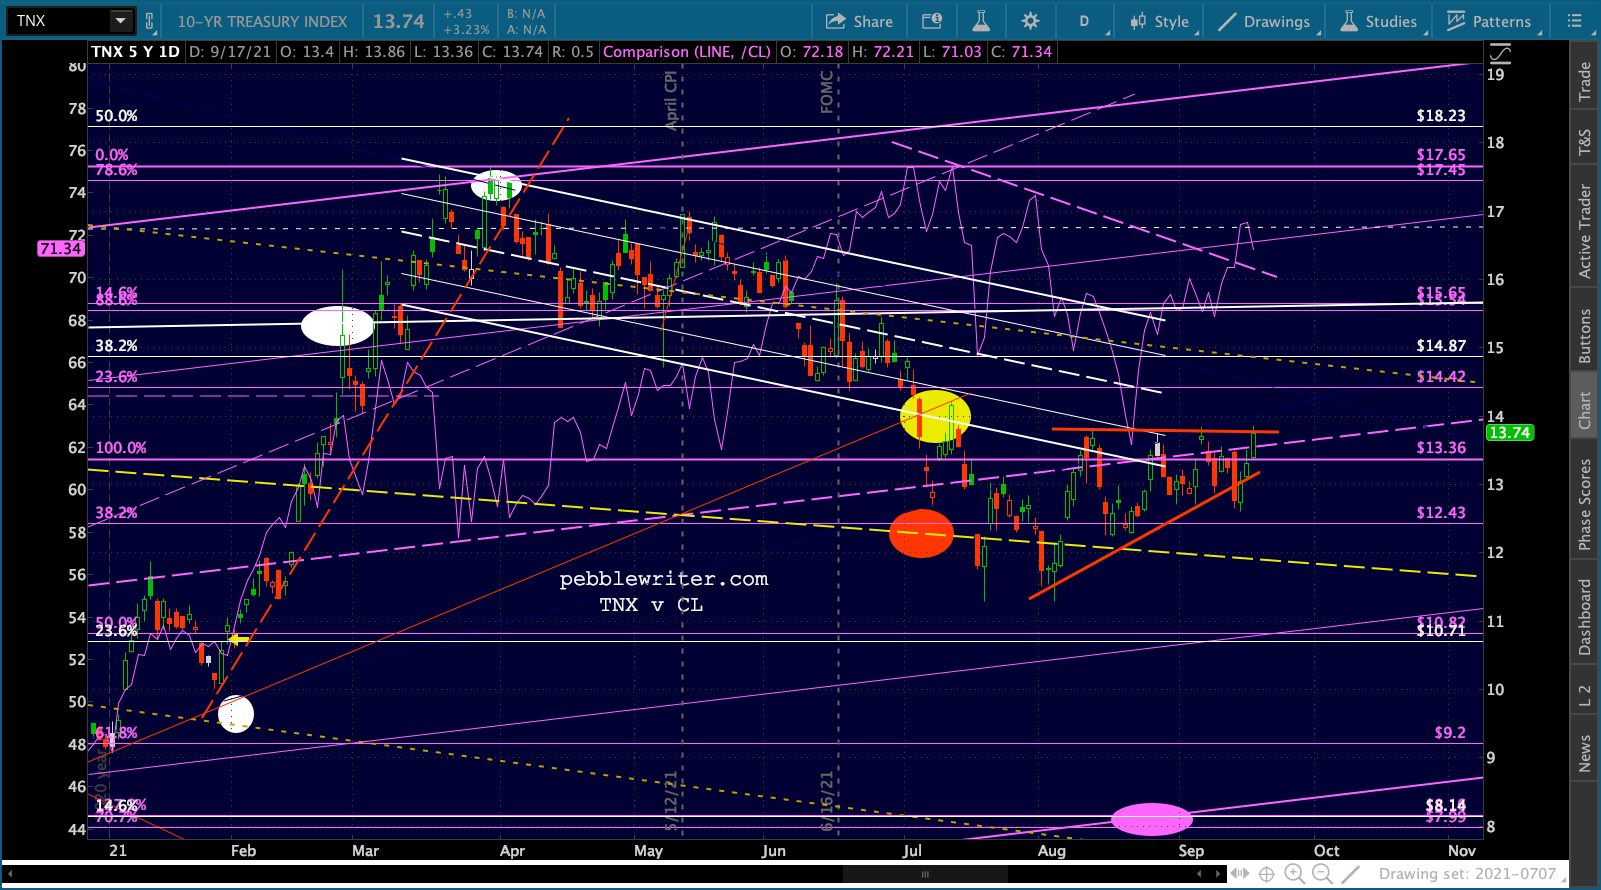The height and width of the screenshot is (890, 1601).
Task: Click the white ellipse near Mar
Action: point(338,326)
